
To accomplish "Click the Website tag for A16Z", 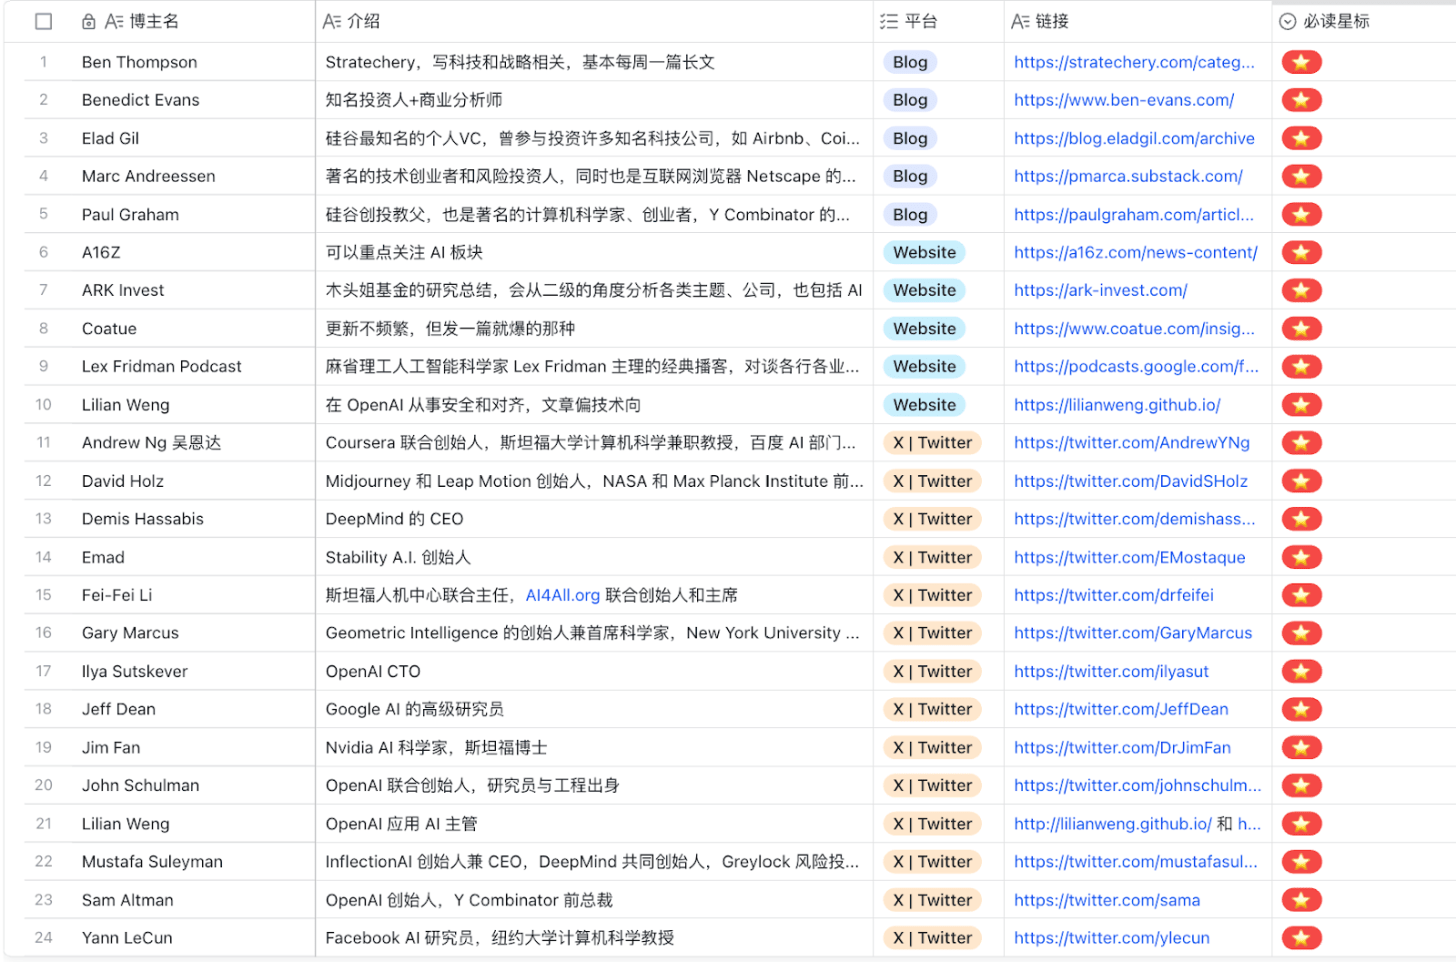I will pos(924,252).
